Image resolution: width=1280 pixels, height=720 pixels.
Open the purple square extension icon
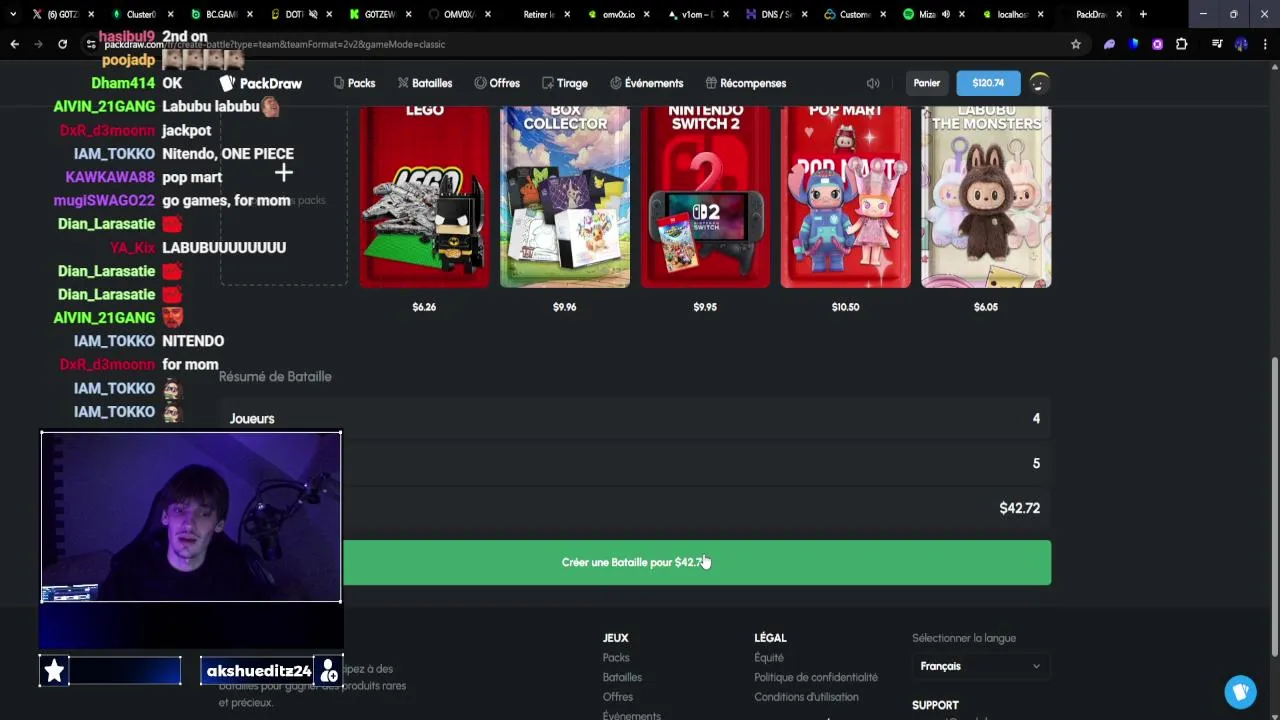pyautogui.click(x=1157, y=44)
